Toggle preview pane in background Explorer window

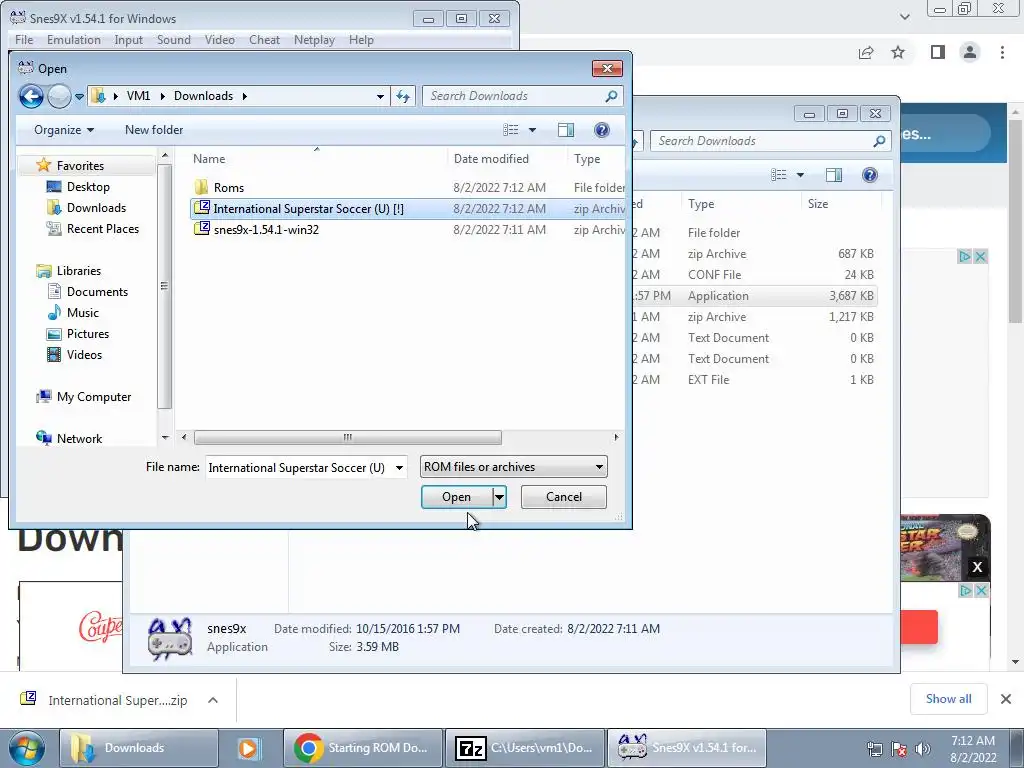[834, 175]
